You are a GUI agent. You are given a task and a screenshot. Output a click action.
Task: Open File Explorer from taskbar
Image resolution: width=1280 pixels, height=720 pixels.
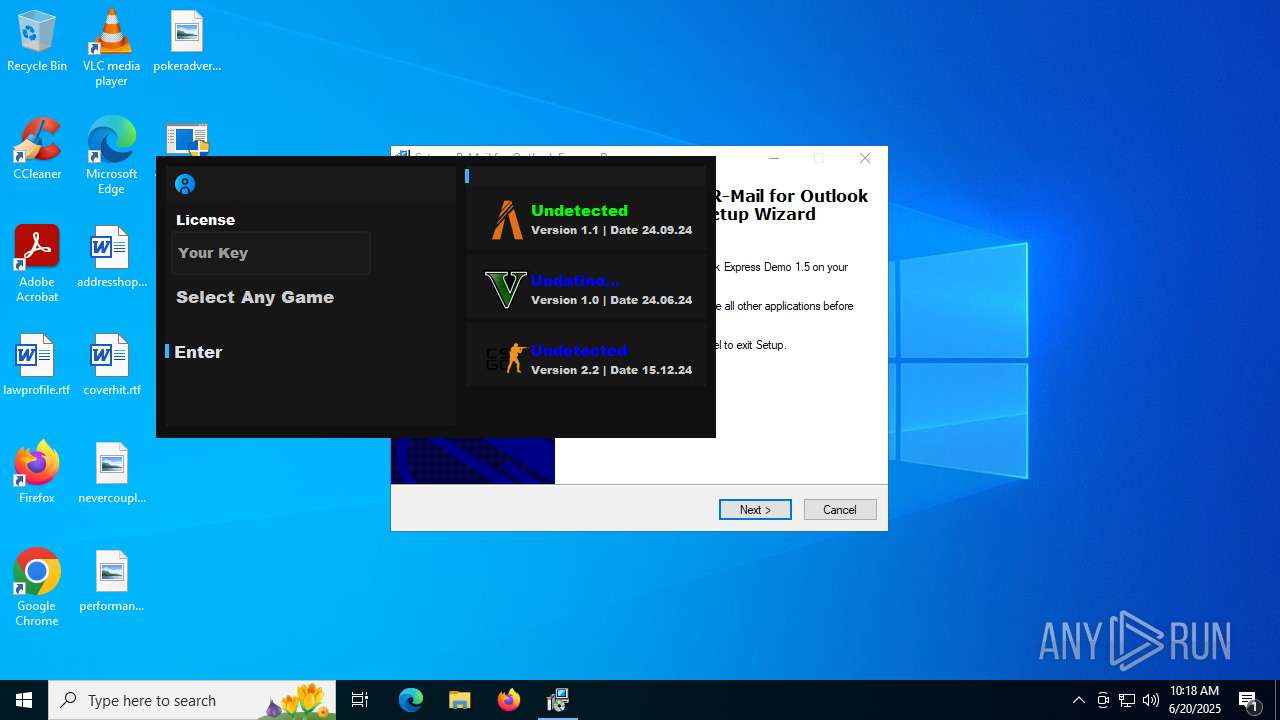[459, 700]
